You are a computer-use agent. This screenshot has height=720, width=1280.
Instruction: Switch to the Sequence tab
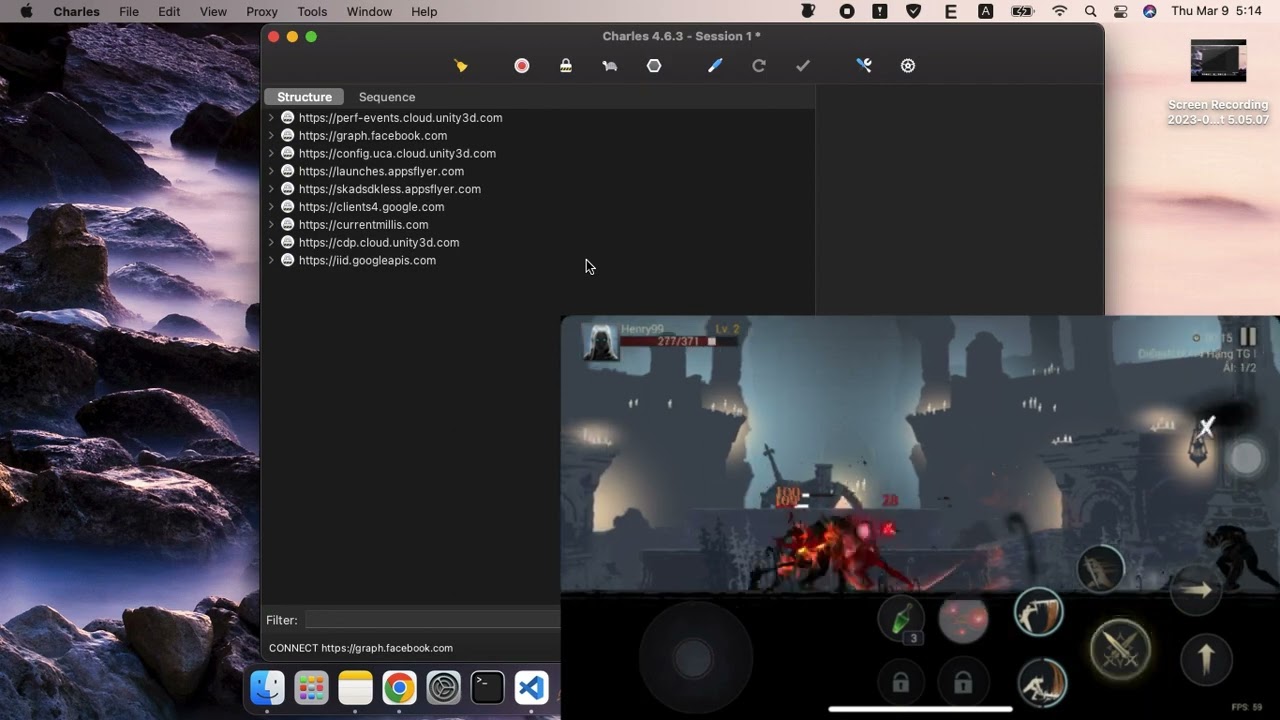coord(387,97)
